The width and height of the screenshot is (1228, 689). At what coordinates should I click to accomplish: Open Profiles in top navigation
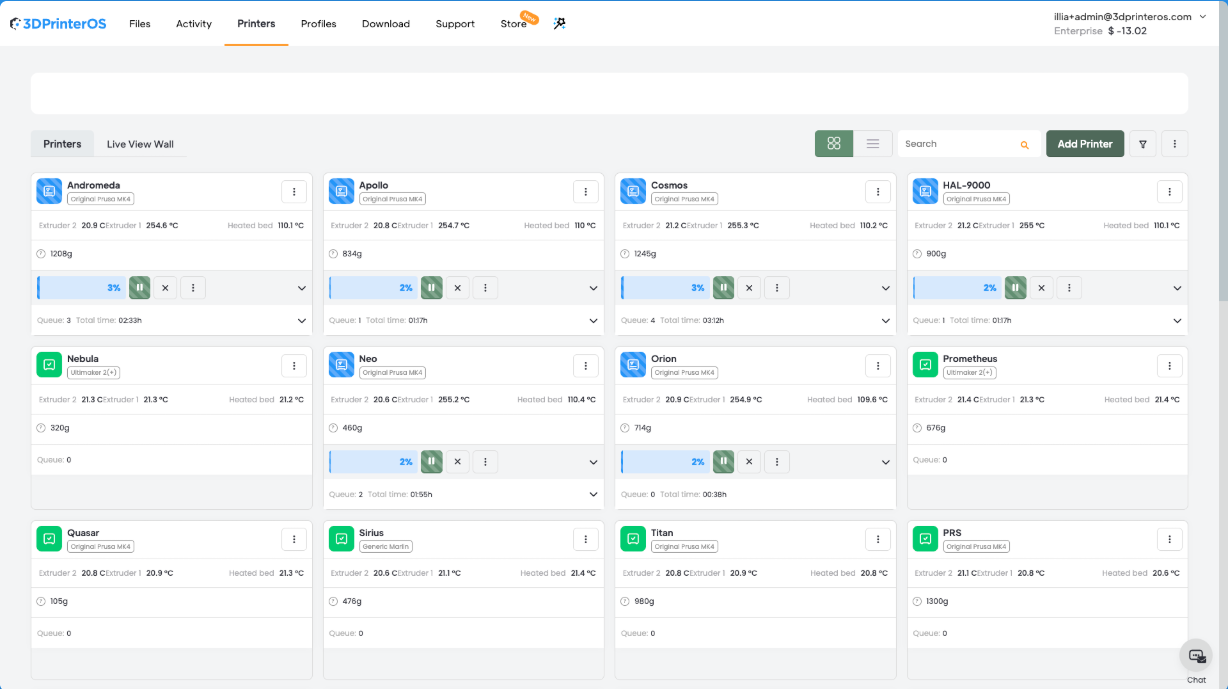coord(319,24)
